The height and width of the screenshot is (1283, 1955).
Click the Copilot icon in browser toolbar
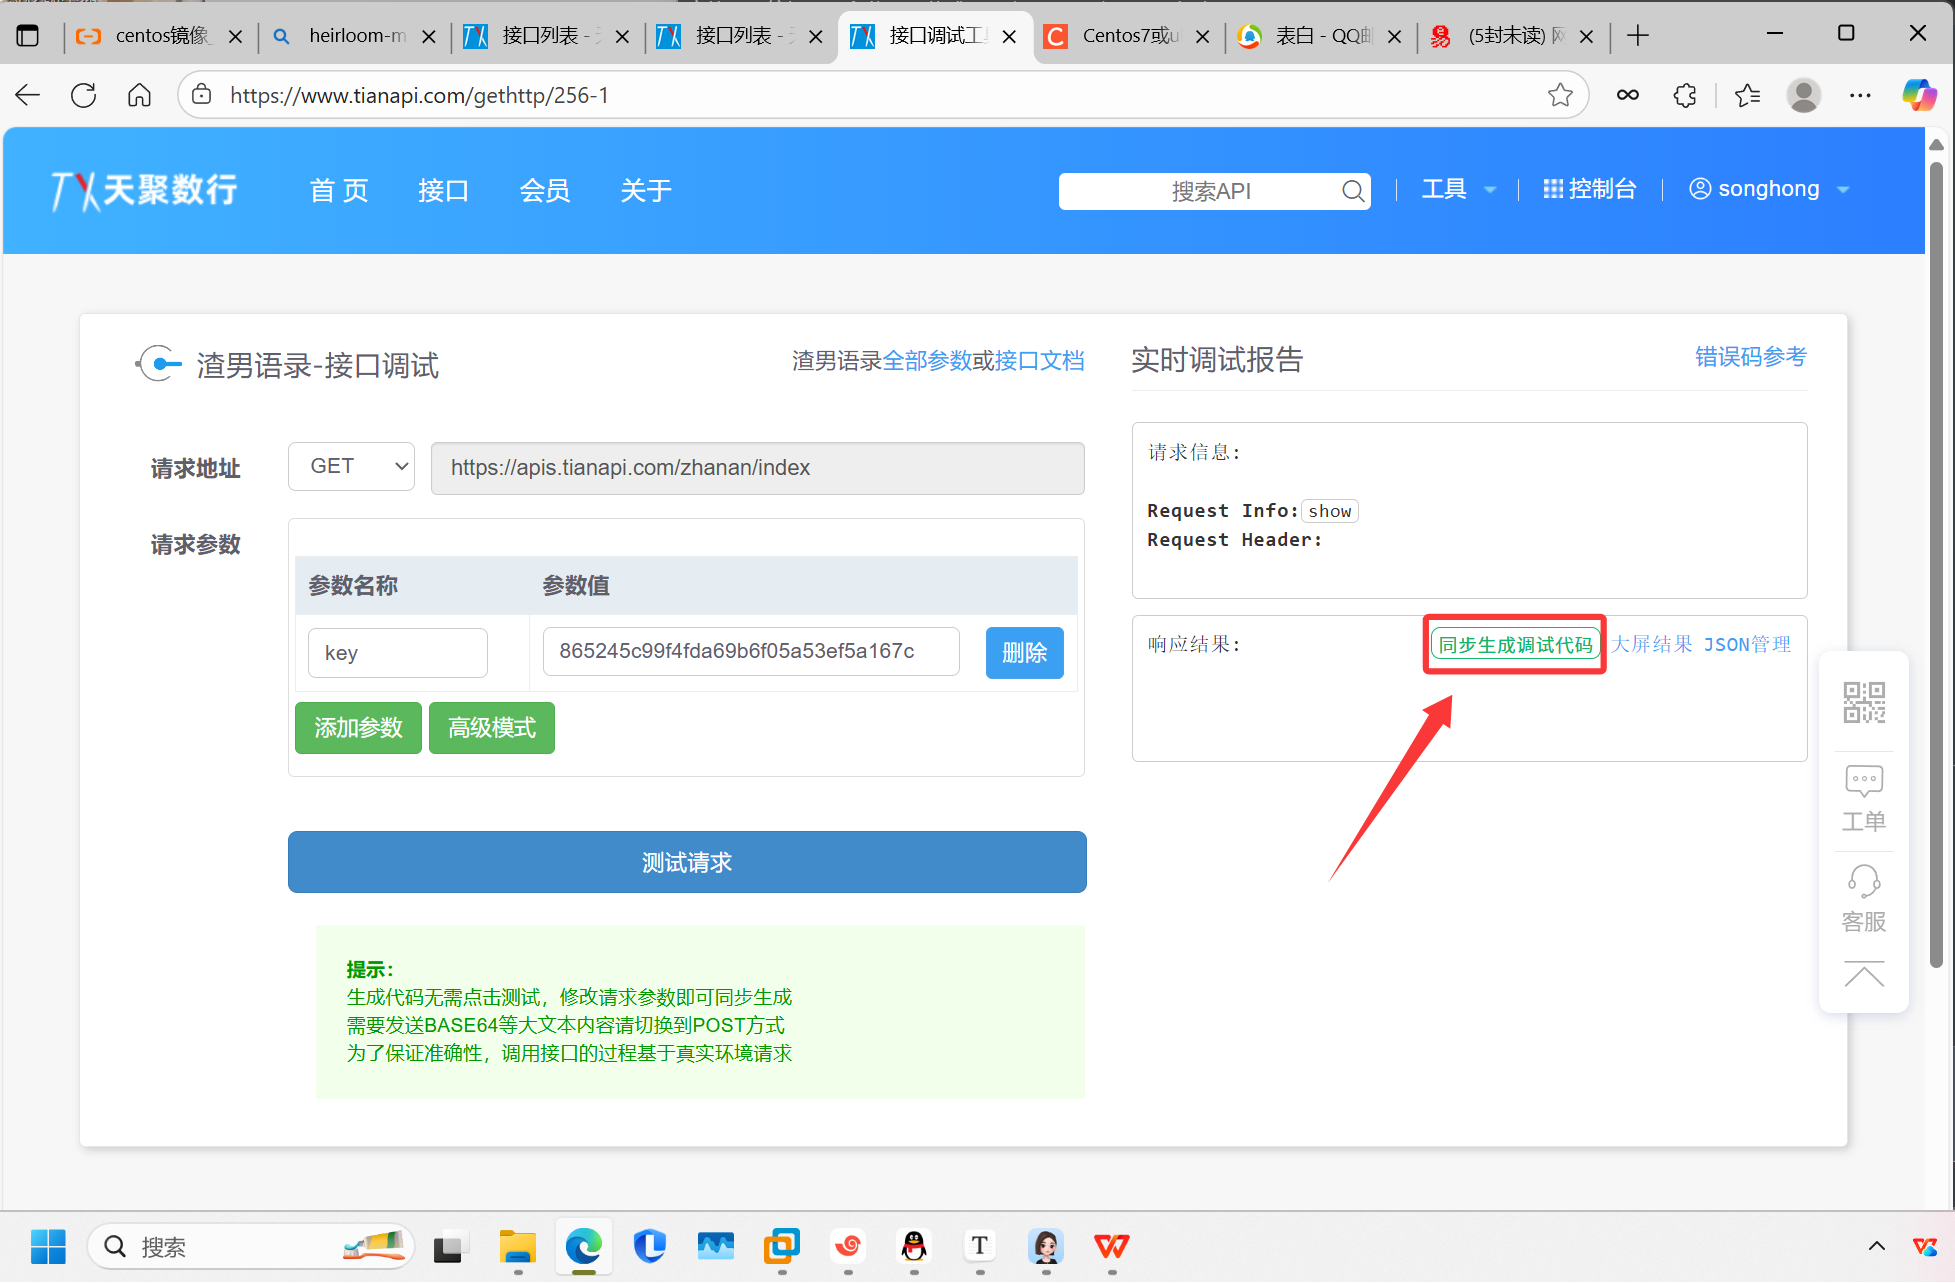coord(1918,95)
